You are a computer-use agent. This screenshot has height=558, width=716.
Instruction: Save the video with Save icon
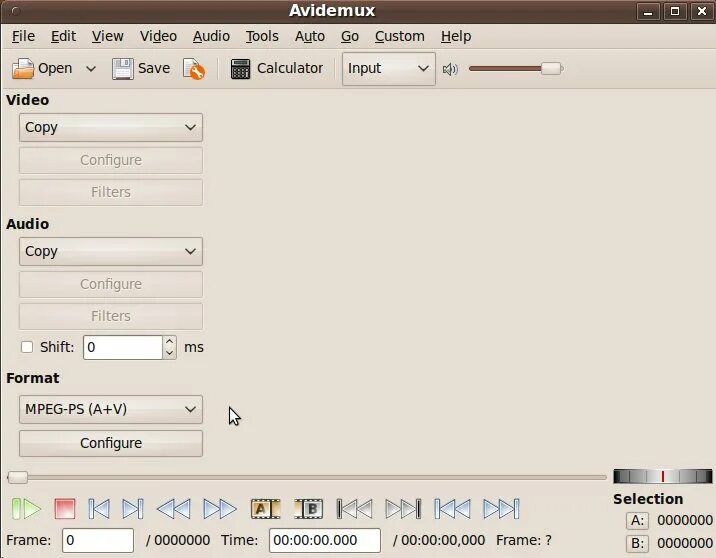click(141, 68)
